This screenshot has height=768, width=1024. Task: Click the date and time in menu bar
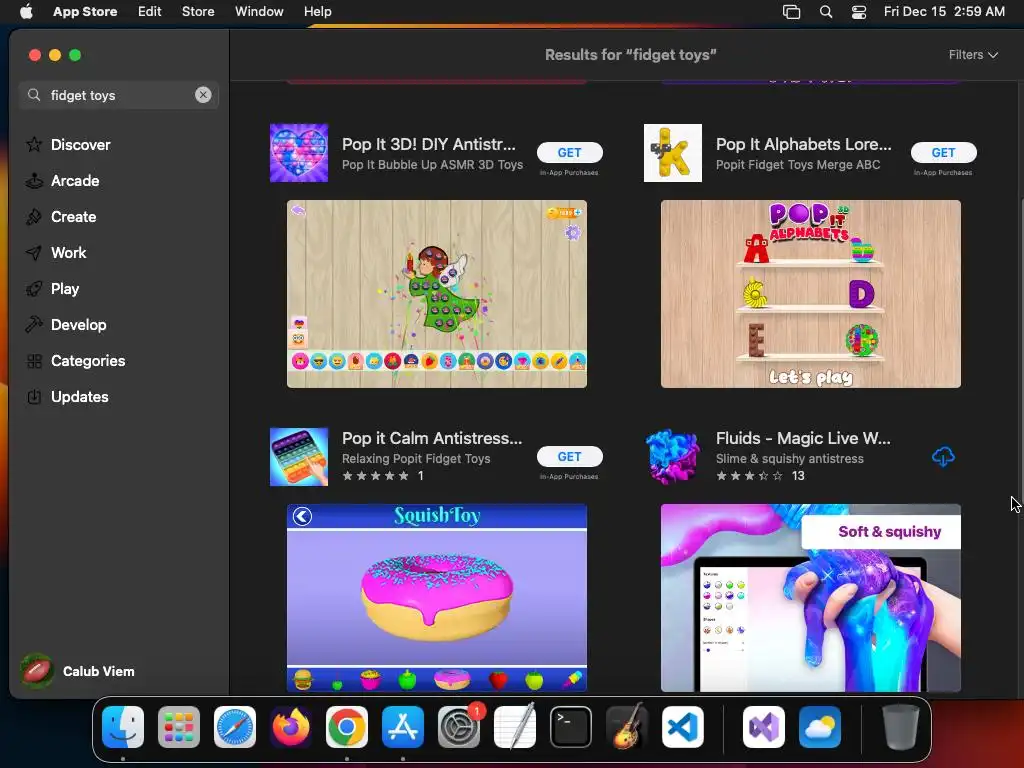point(944,11)
